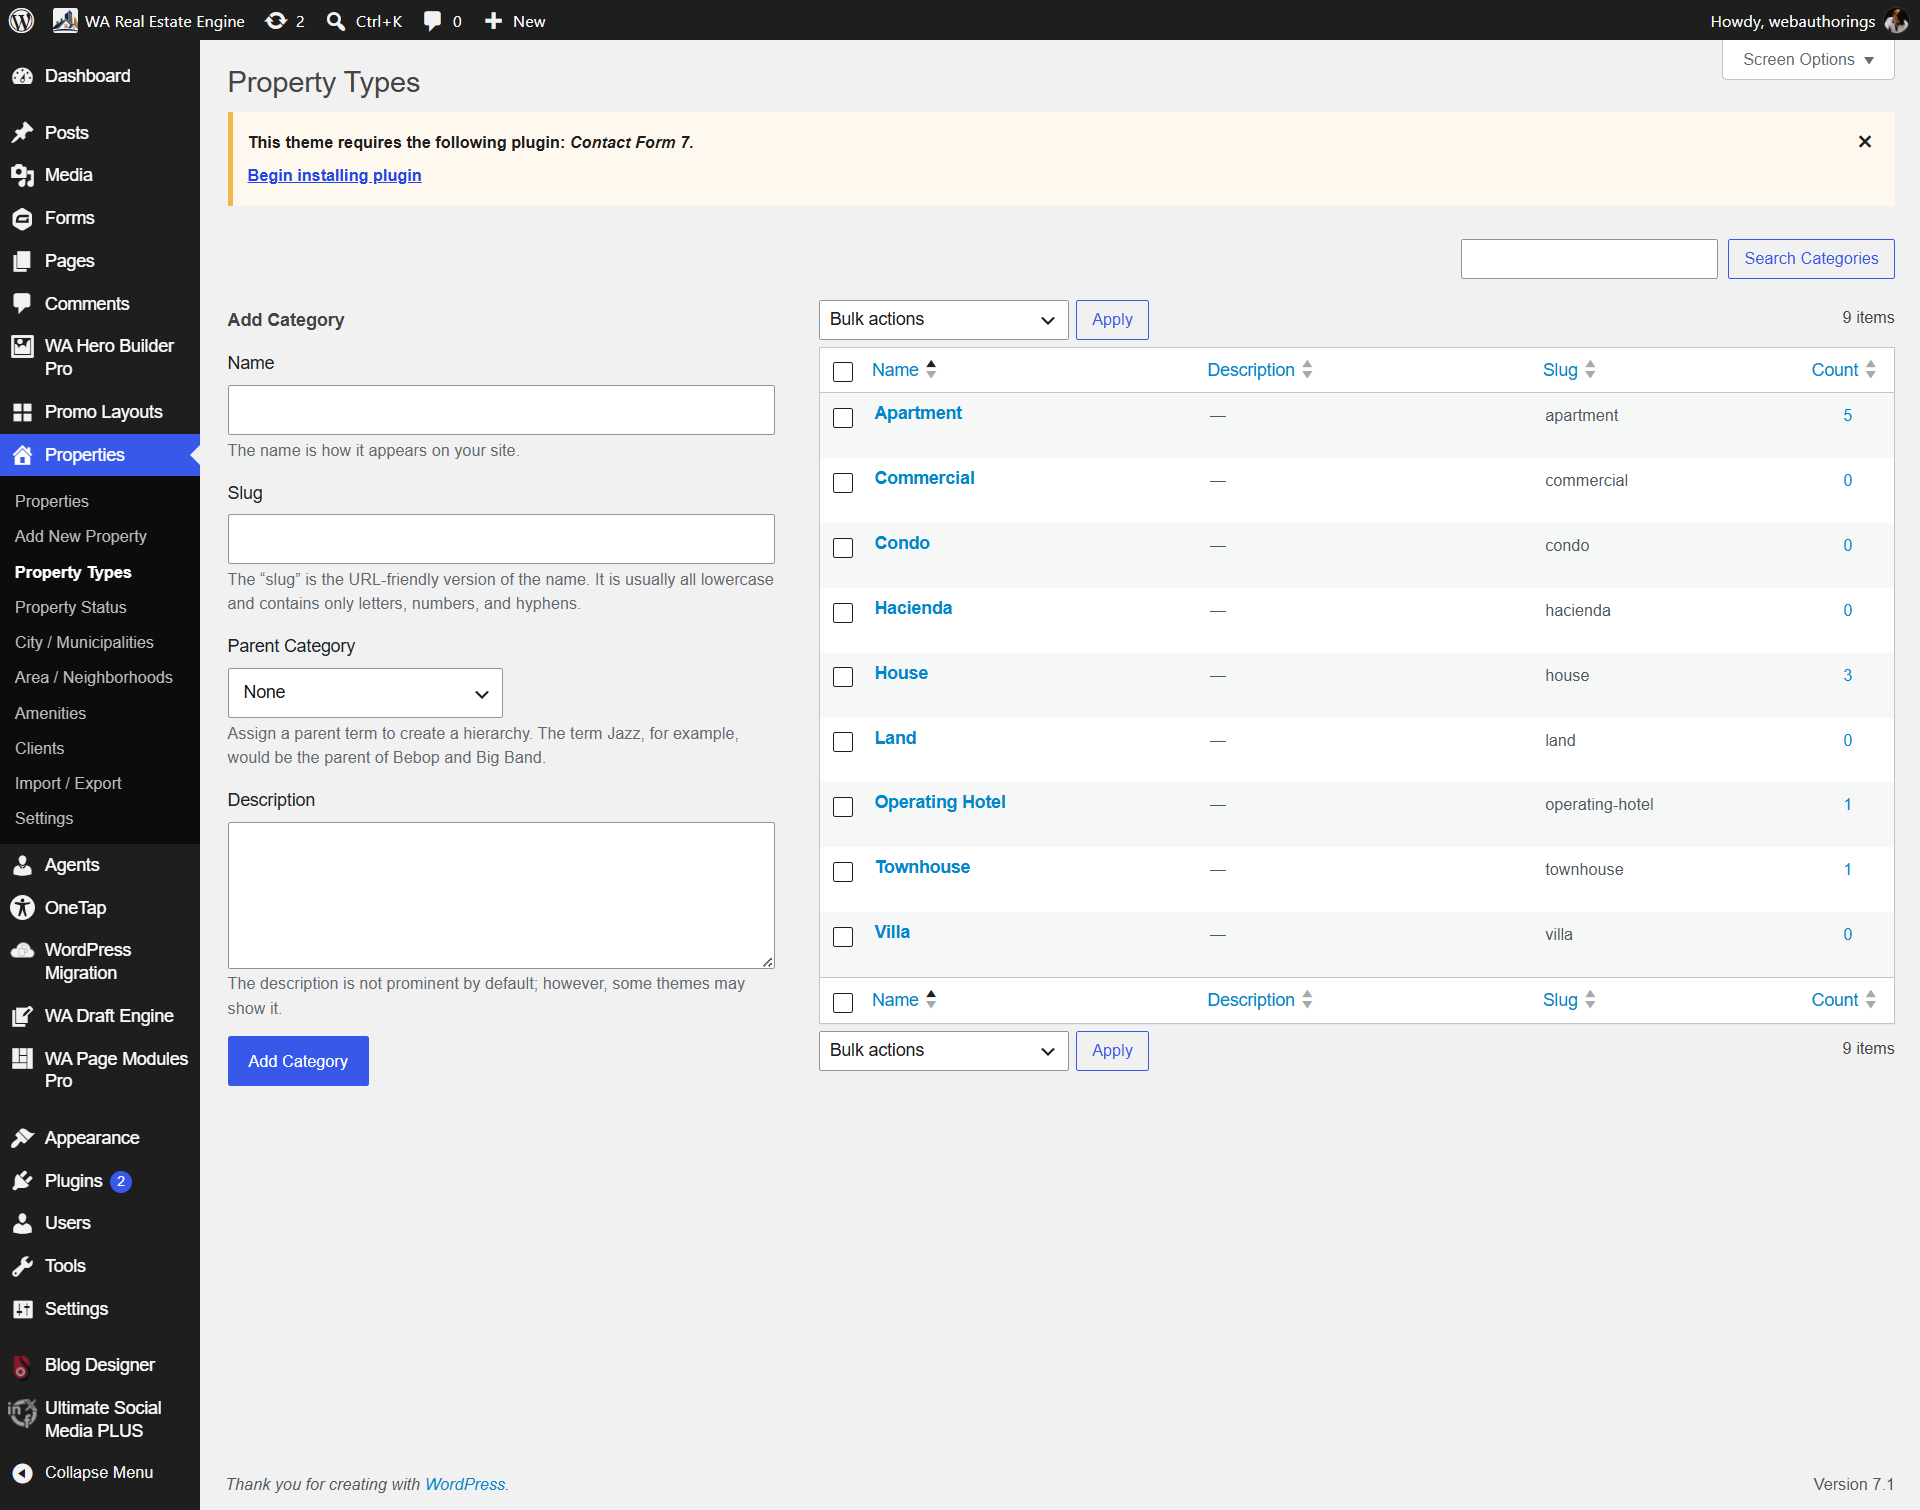The height and width of the screenshot is (1510, 1920).
Task: Open Import / Export submenu item
Action: 68,783
